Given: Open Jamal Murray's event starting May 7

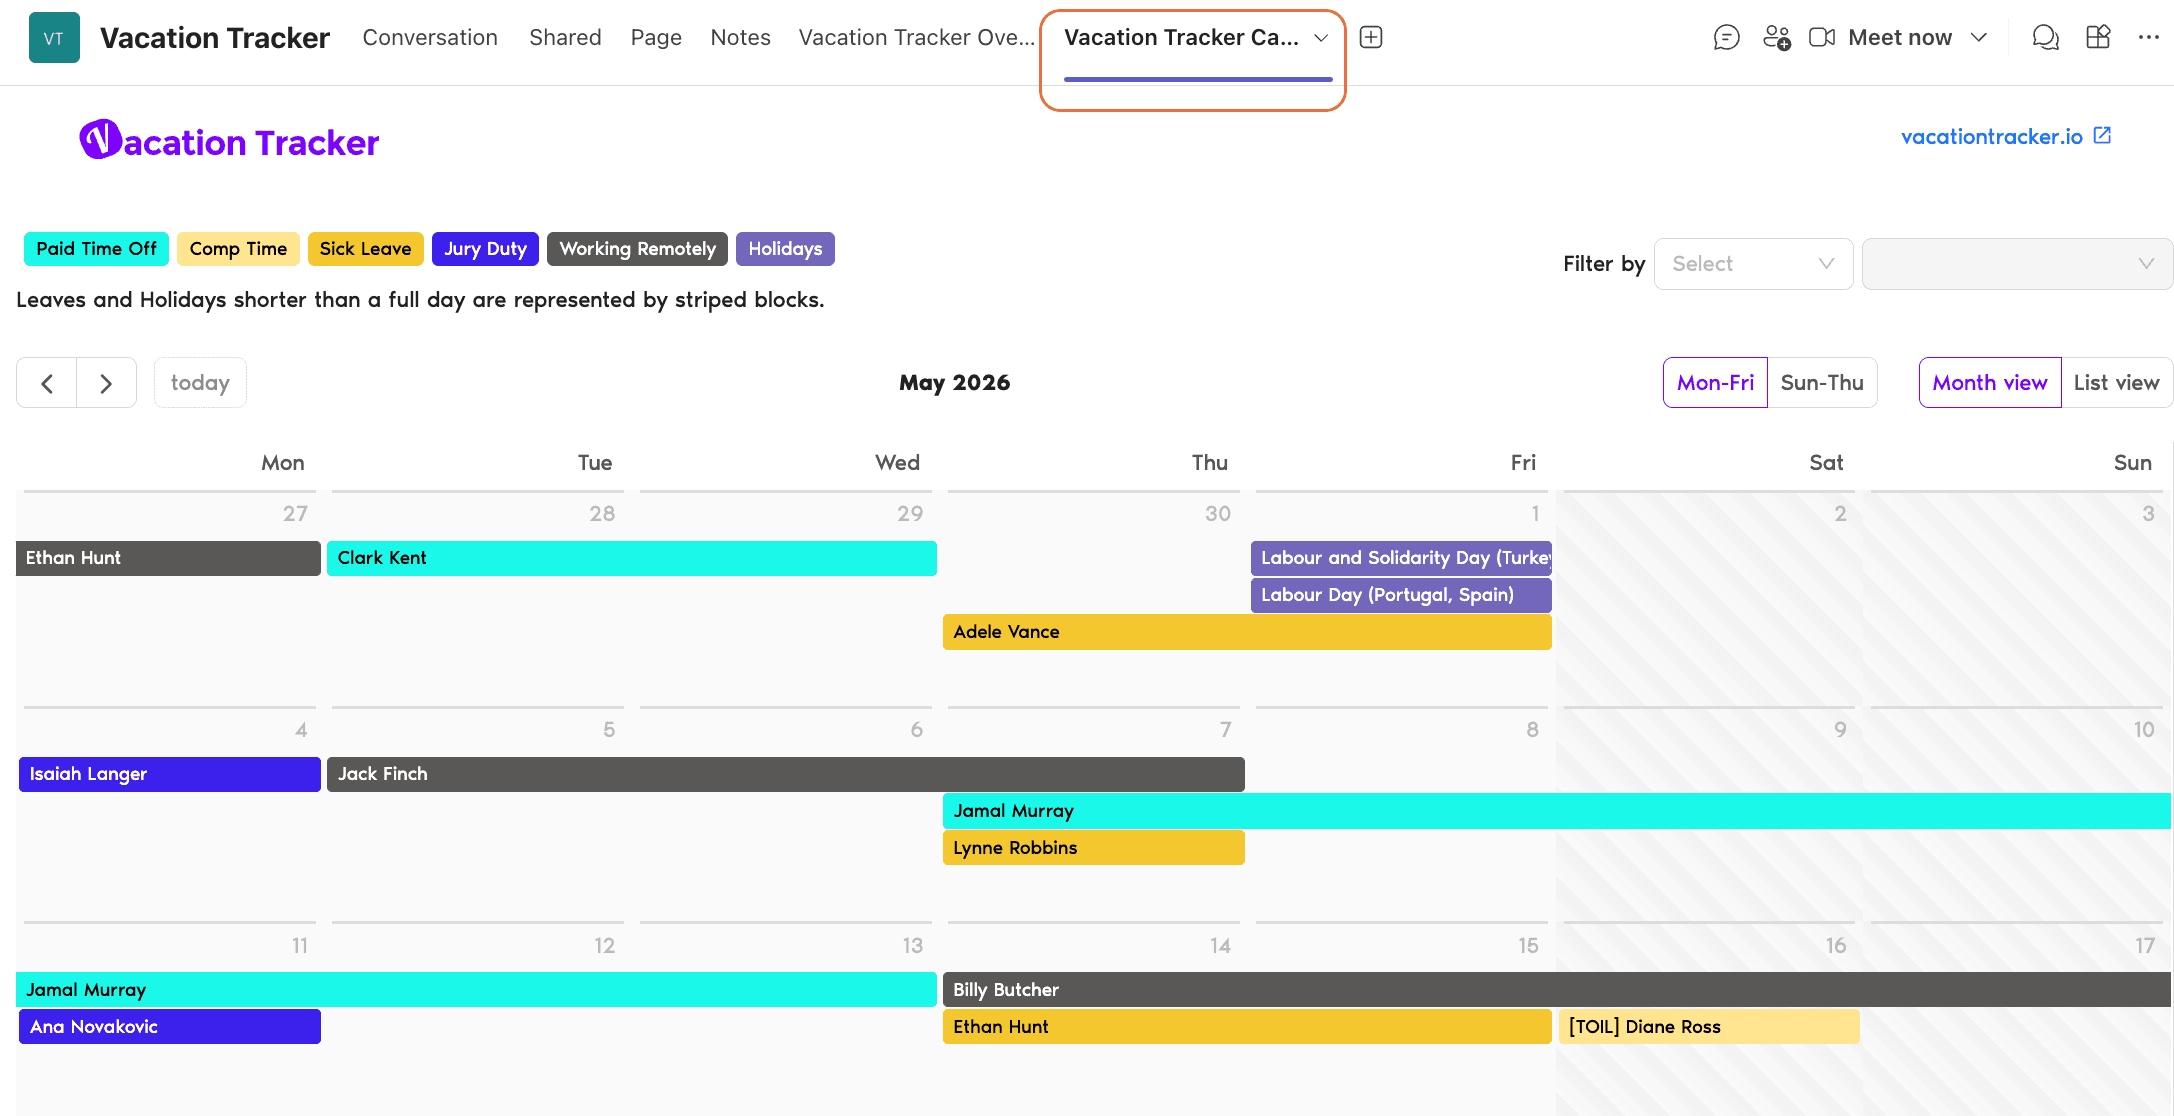Looking at the screenshot, I should click(1557, 811).
